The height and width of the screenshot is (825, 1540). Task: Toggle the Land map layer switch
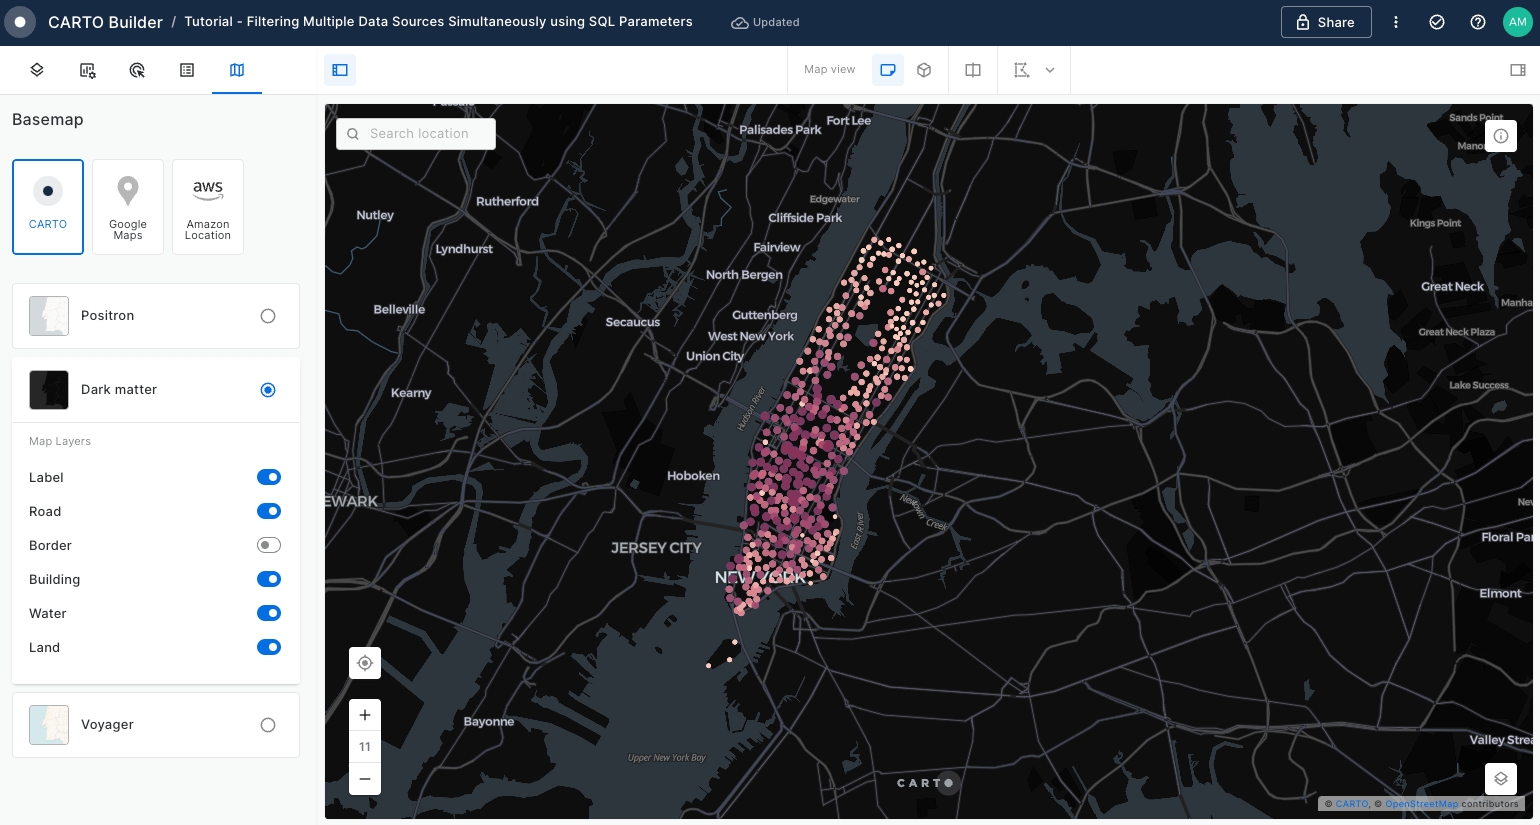click(269, 647)
